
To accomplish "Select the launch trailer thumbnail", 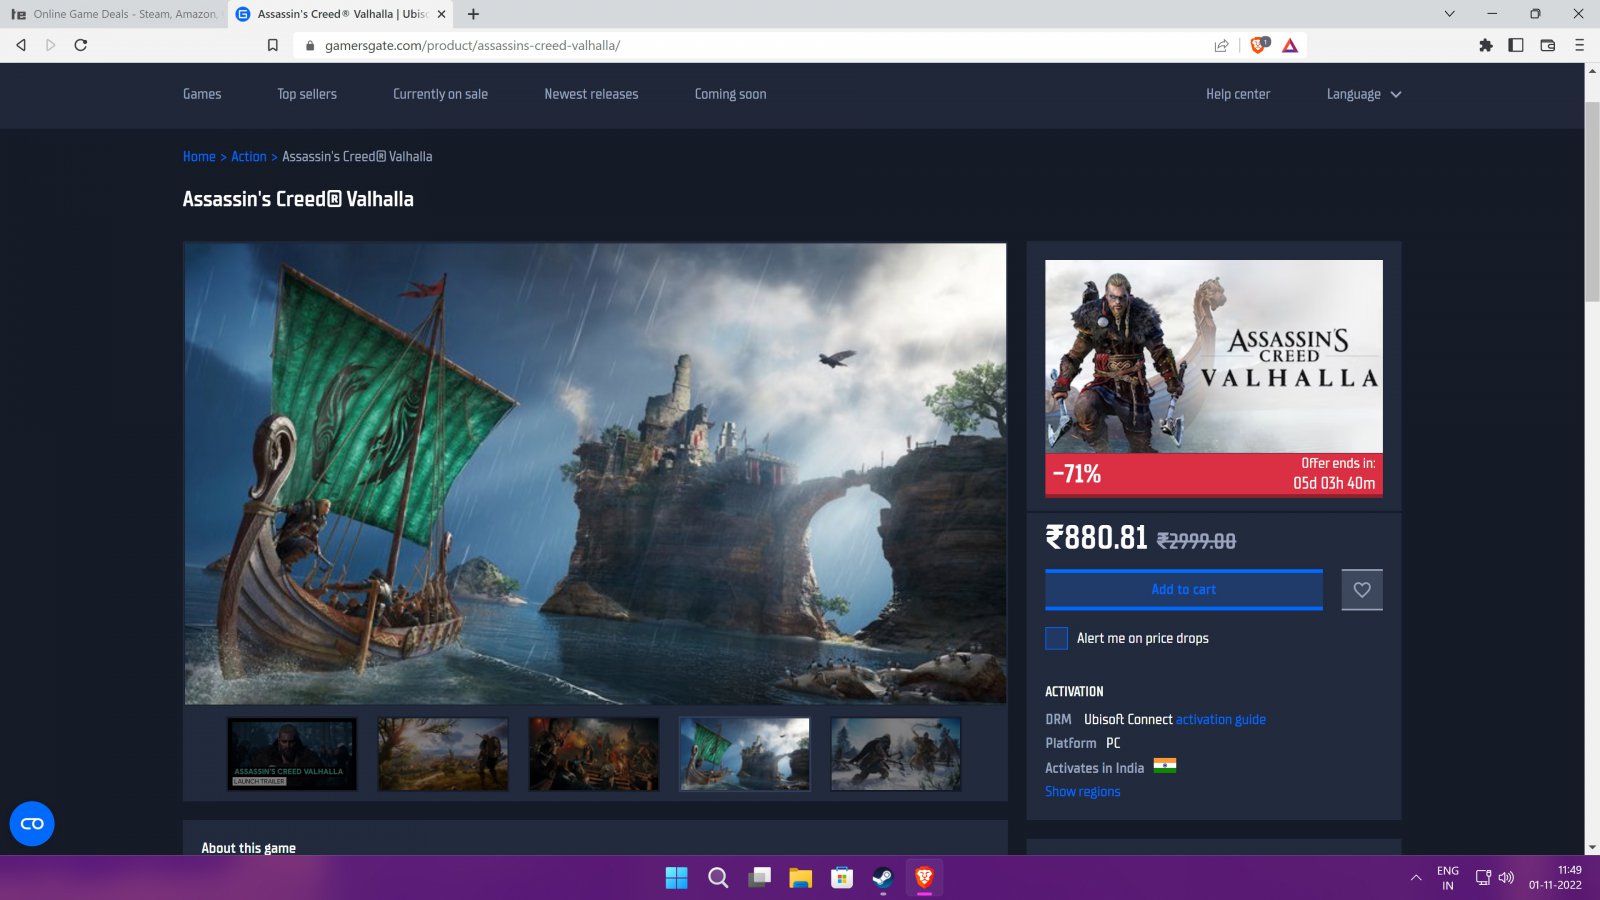I will click(292, 754).
